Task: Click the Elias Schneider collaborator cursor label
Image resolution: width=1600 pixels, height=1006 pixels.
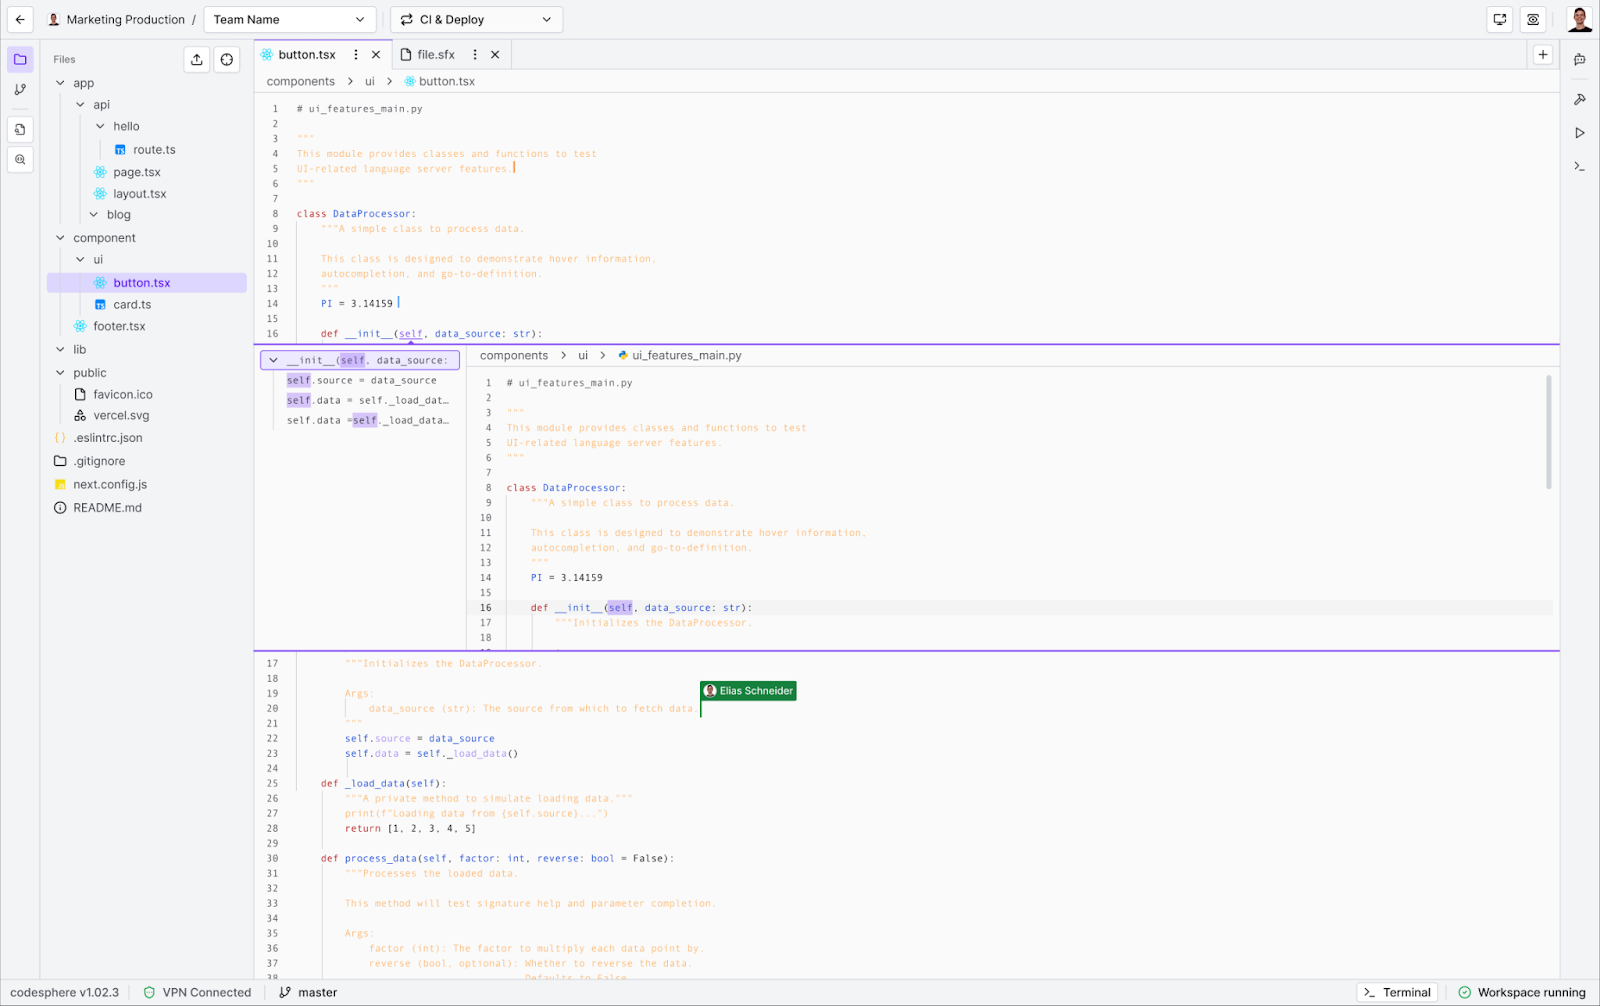Action: 747,691
